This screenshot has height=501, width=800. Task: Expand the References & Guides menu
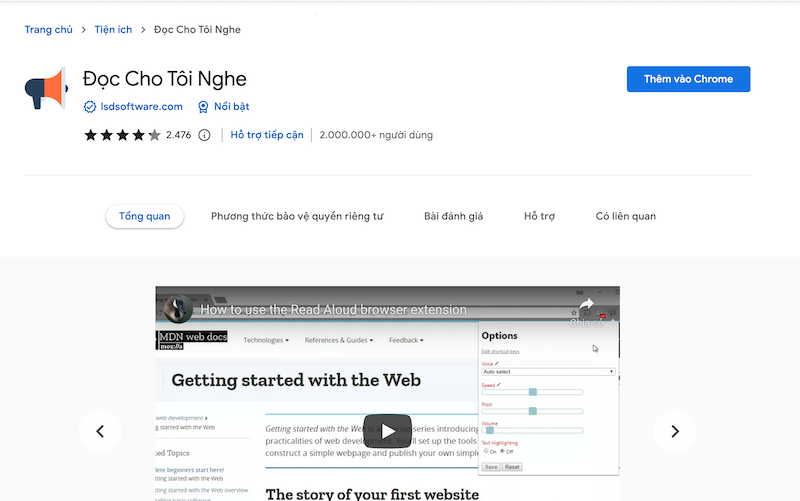(338, 340)
